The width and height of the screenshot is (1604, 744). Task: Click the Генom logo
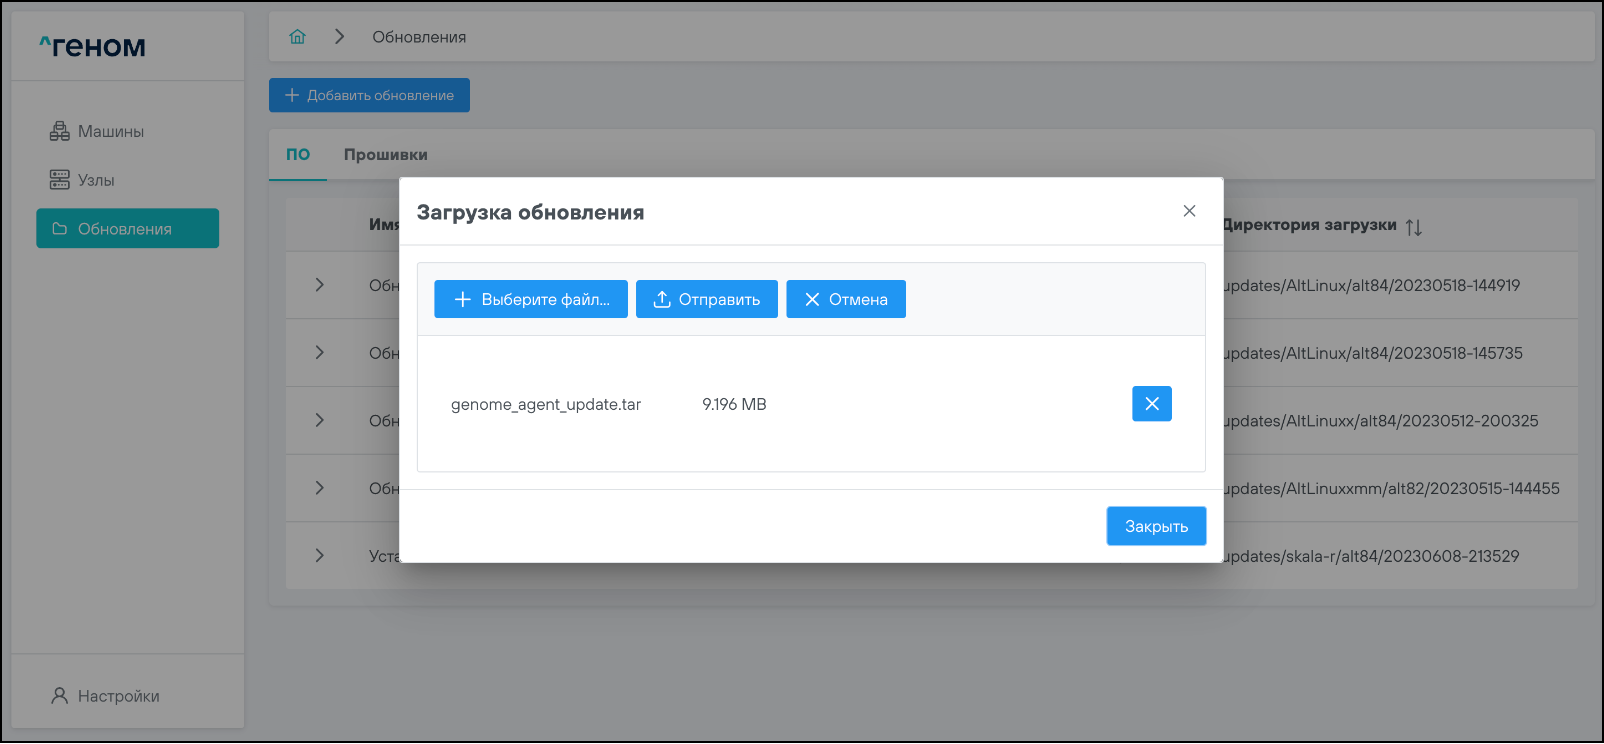(x=92, y=46)
